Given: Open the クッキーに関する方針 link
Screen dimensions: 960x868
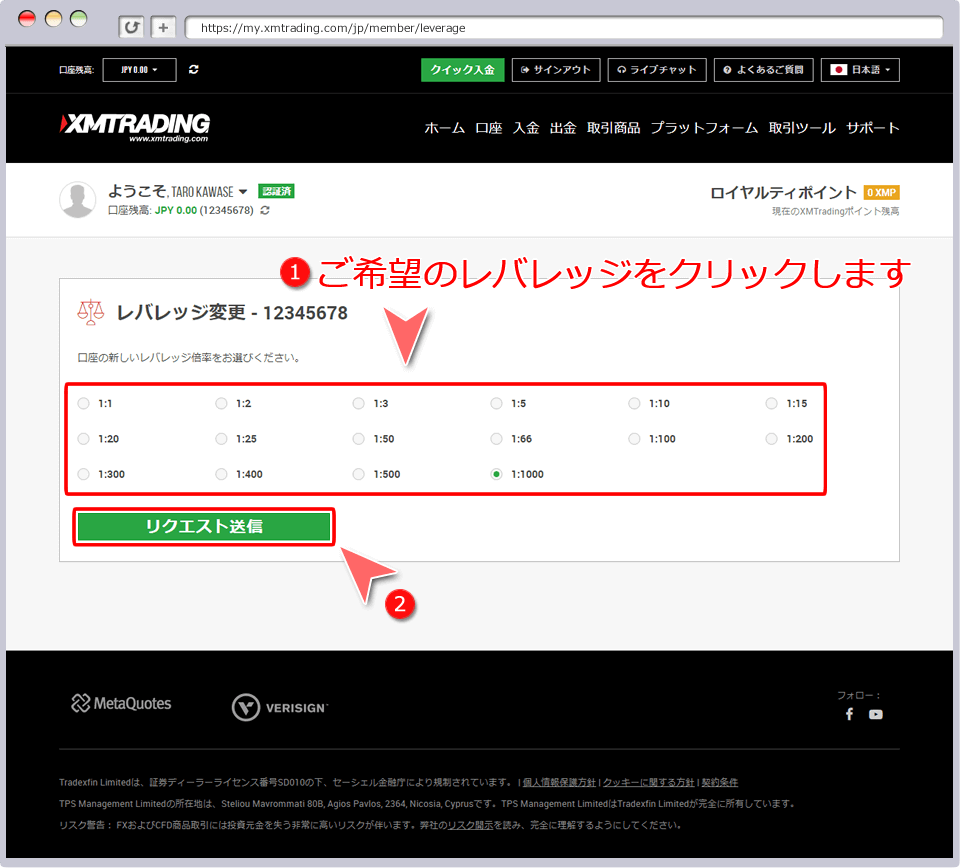Looking at the screenshot, I should (648, 782).
